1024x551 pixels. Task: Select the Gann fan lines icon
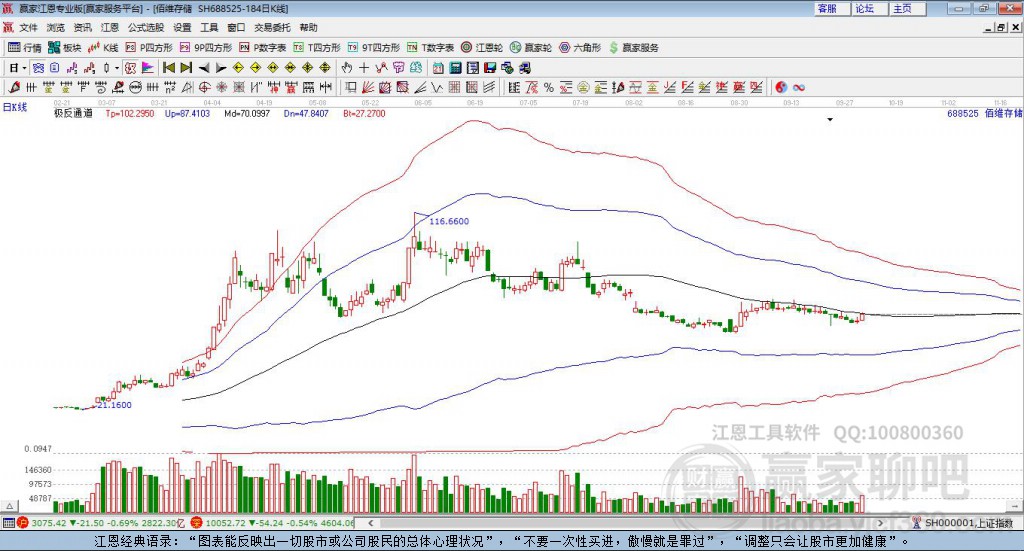click(x=368, y=87)
